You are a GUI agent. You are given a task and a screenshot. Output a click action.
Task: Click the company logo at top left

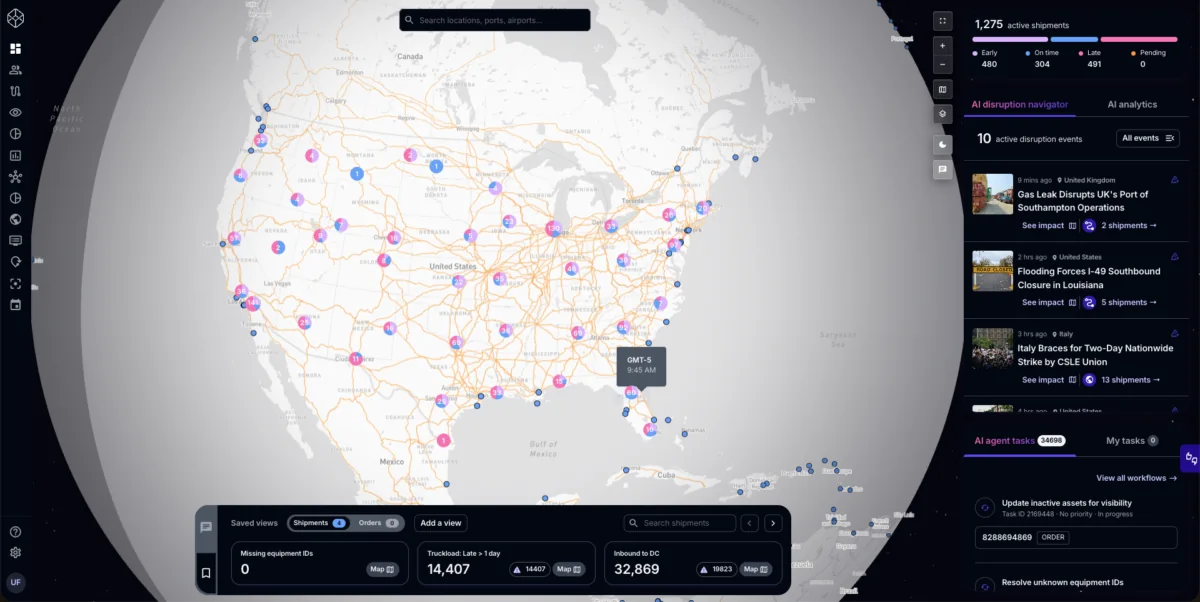click(x=15, y=18)
